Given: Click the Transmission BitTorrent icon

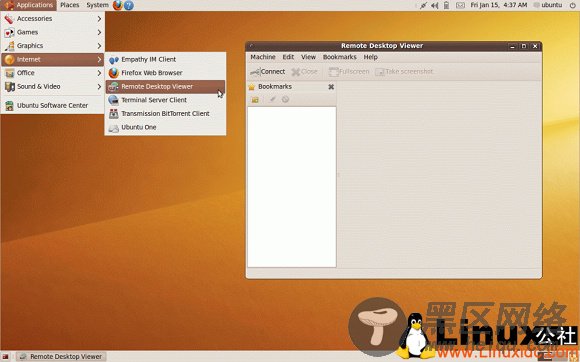Looking at the screenshot, I should (x=114, y=114).
